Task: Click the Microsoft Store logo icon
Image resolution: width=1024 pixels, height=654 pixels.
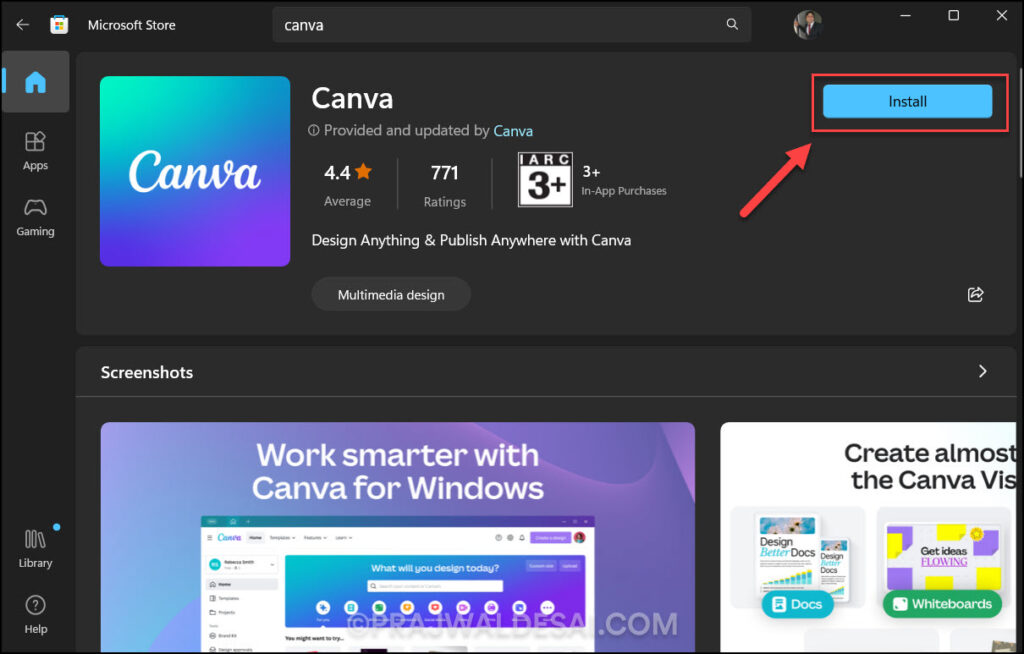Action: 59,25
